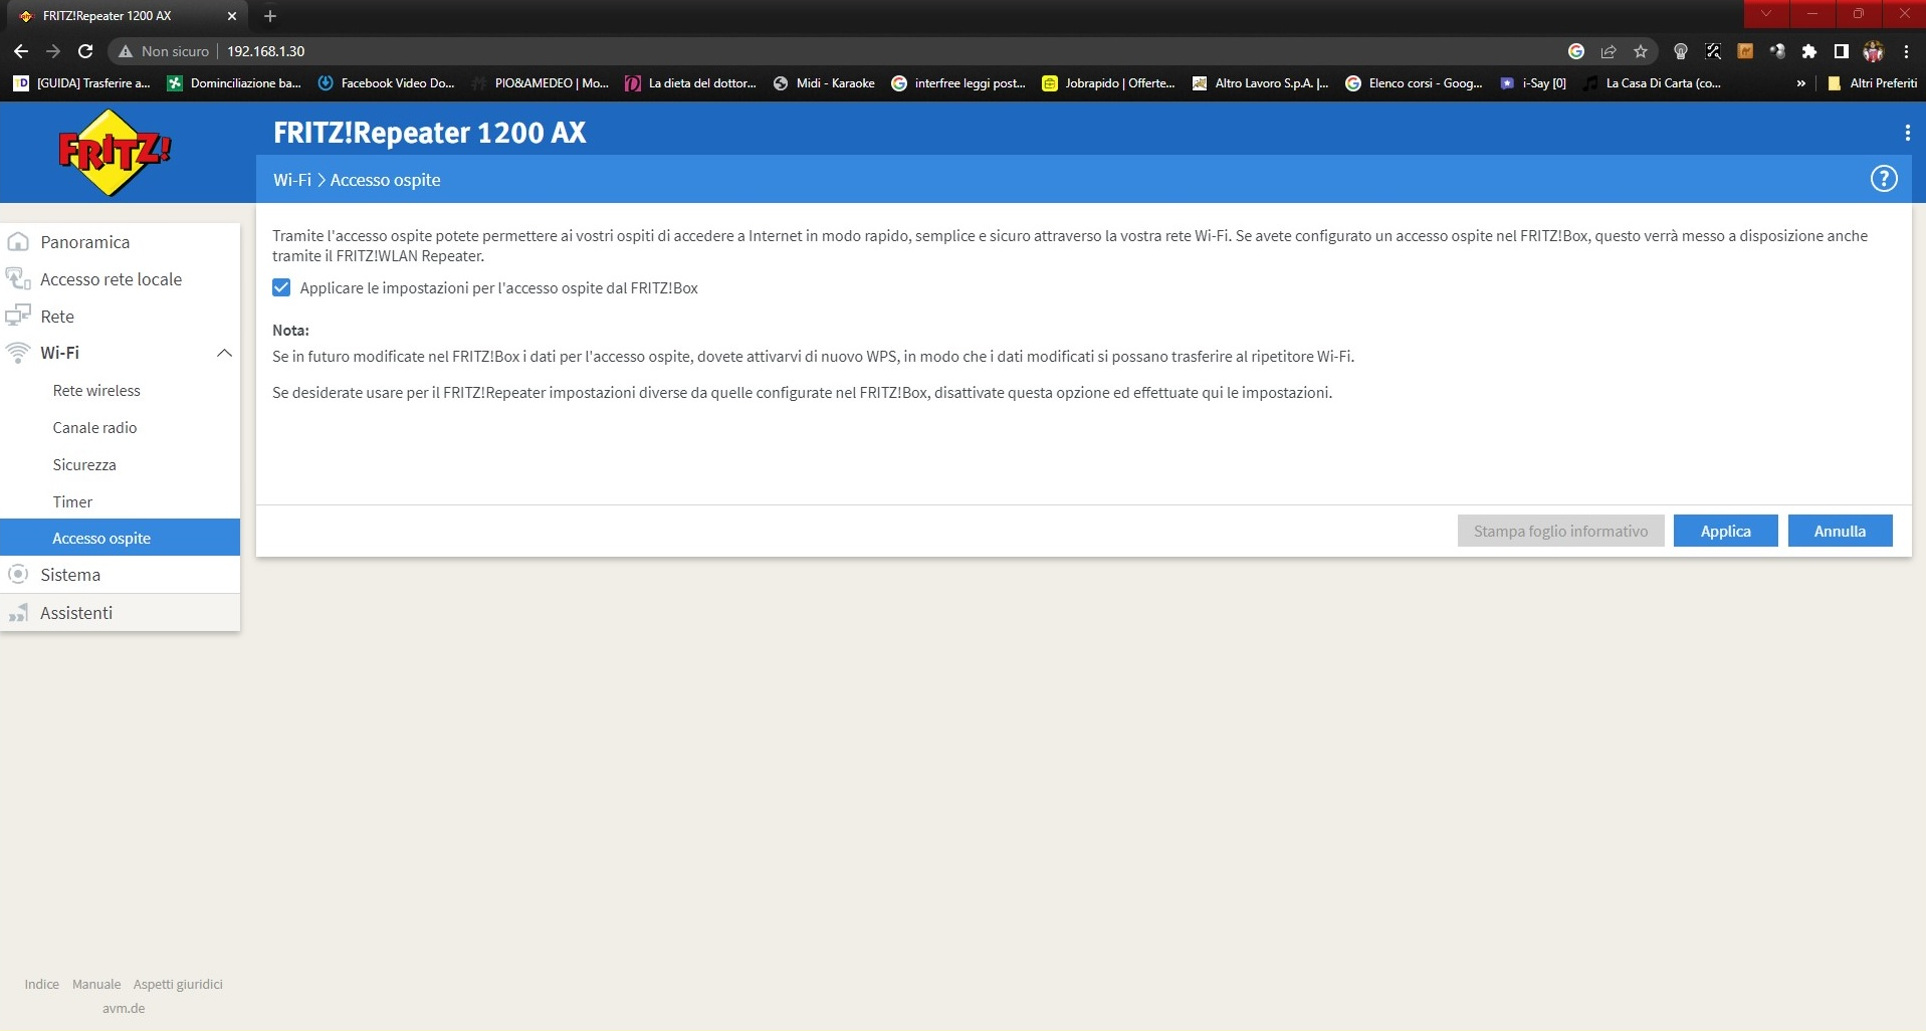The image size is (1926, 1031).
Task: Open the Chrome profile avatar
Action: [x=1873, y=51]
